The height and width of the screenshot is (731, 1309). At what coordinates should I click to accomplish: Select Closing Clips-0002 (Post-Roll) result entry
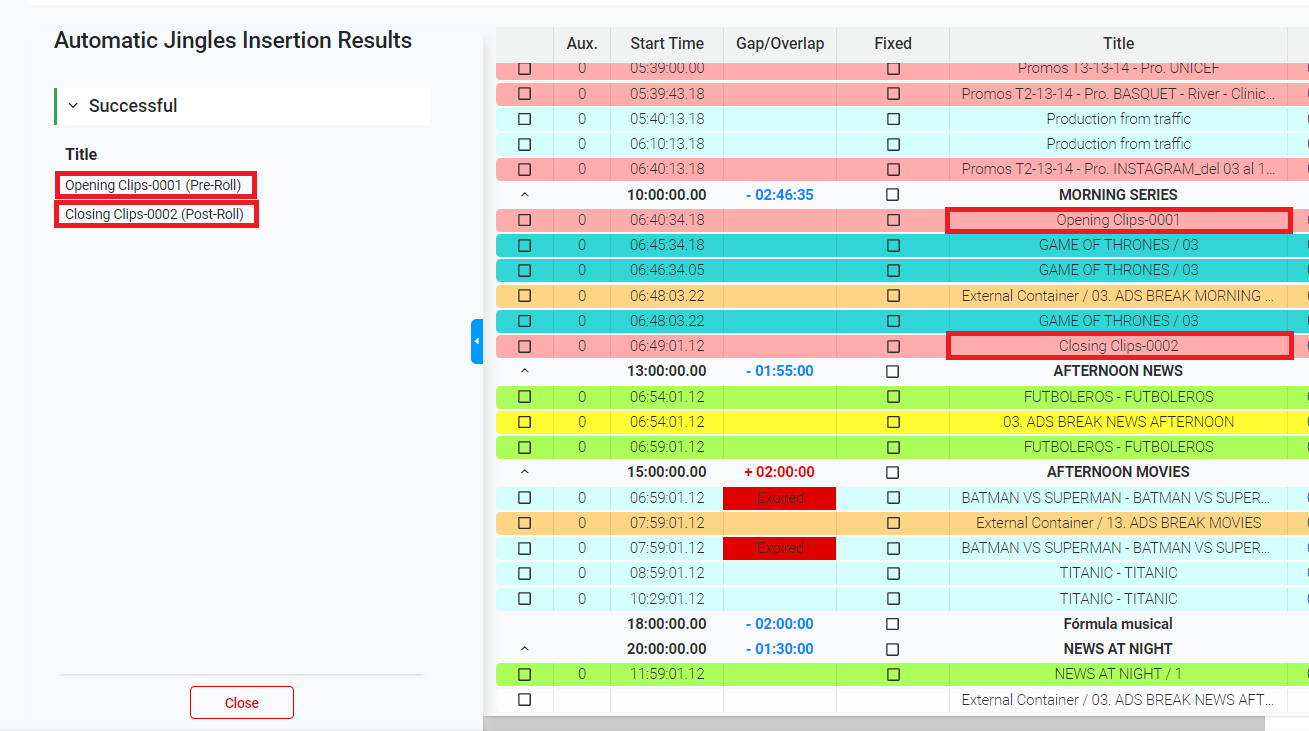(x=155, y=214)
